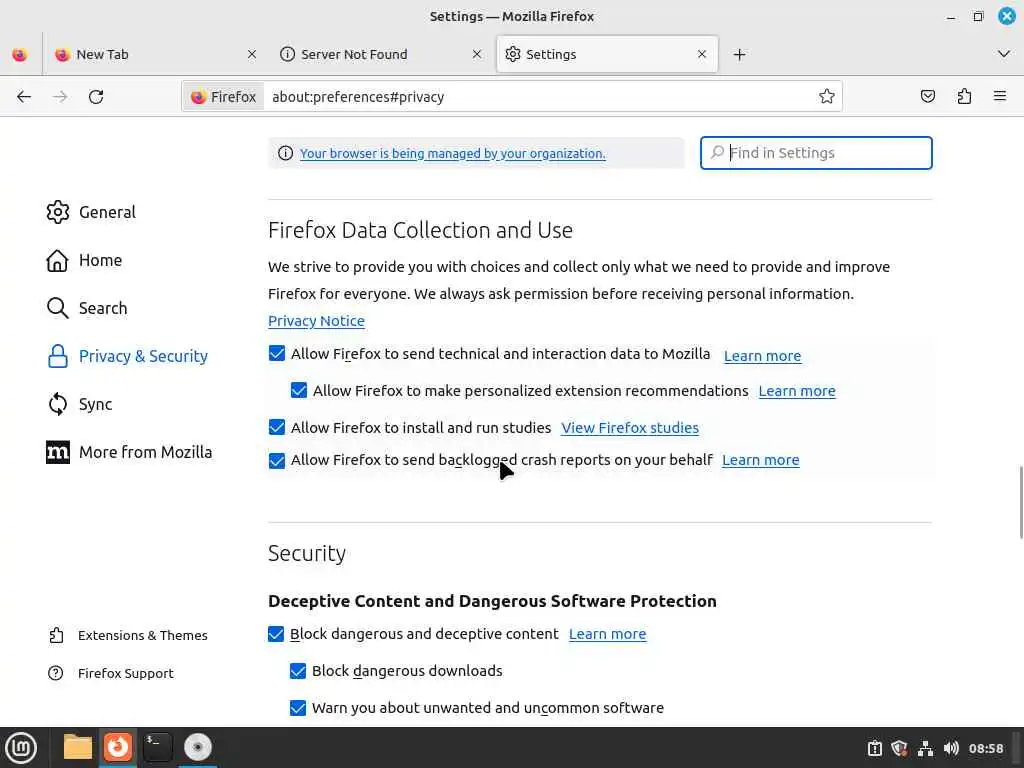Expand the list all tabs dropdown
The image size is (1024, 768).
1004,54
